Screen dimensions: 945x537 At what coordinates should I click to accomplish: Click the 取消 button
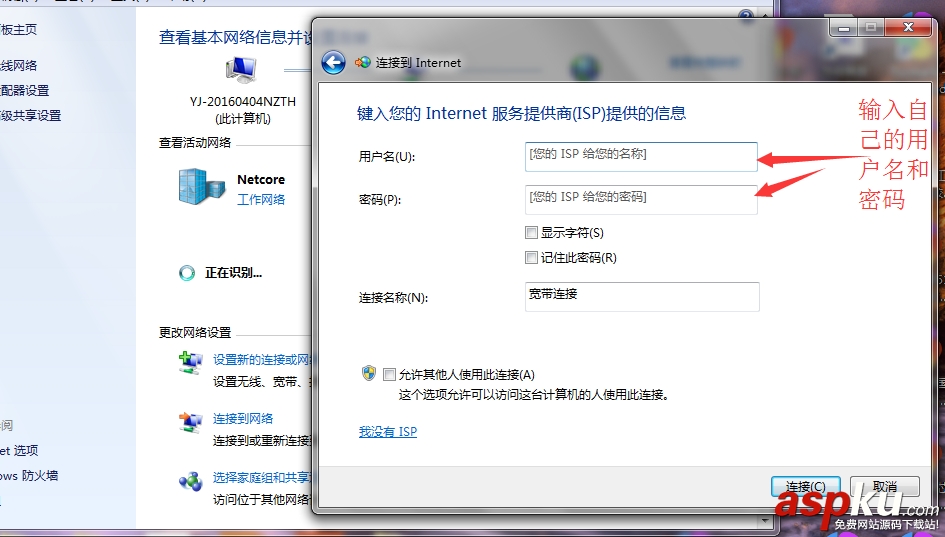click(x=885, y=486)
